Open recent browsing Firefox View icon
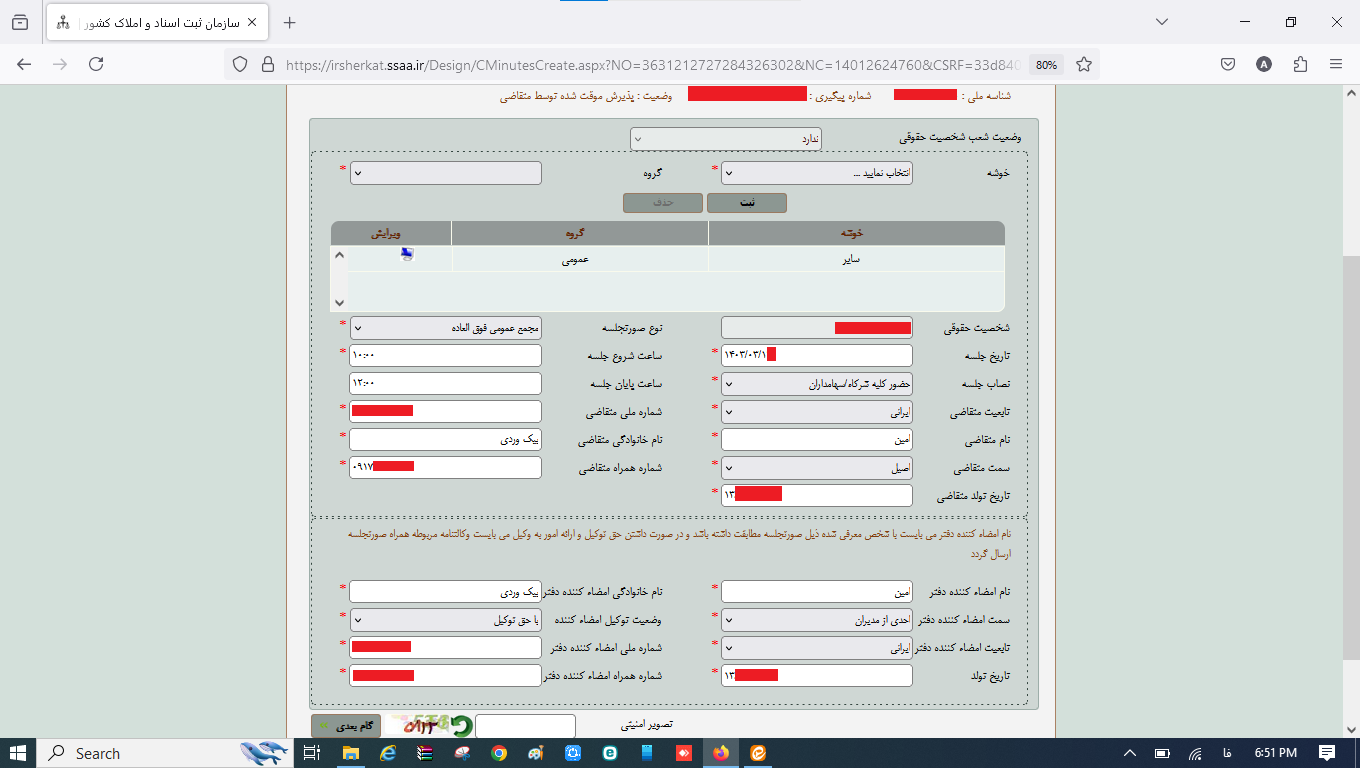This screenshot has width=1360, height=768. (x=20, y=22)
